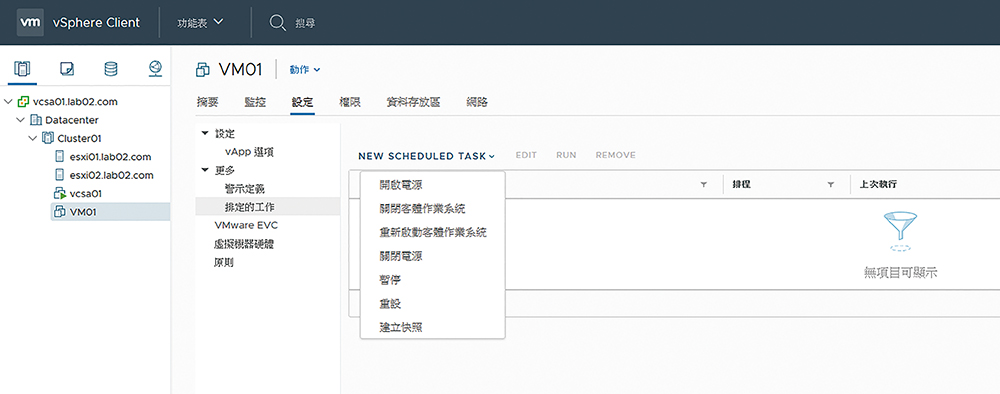Select esxi02.lab02.com host in tree

pos(112,175)
